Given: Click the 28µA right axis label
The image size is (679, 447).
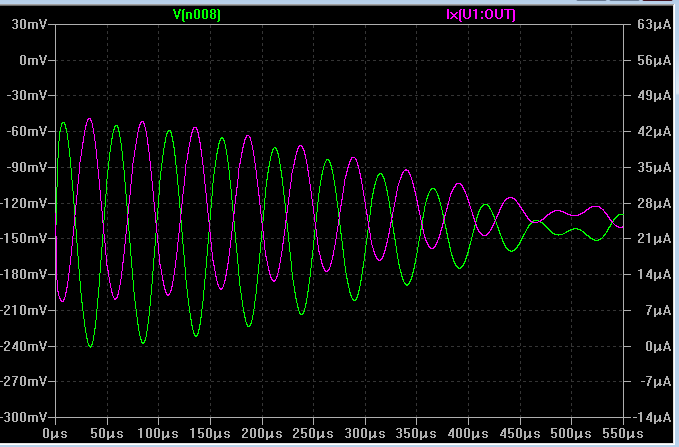Looking at the screenshot, I should coord(654,203).
